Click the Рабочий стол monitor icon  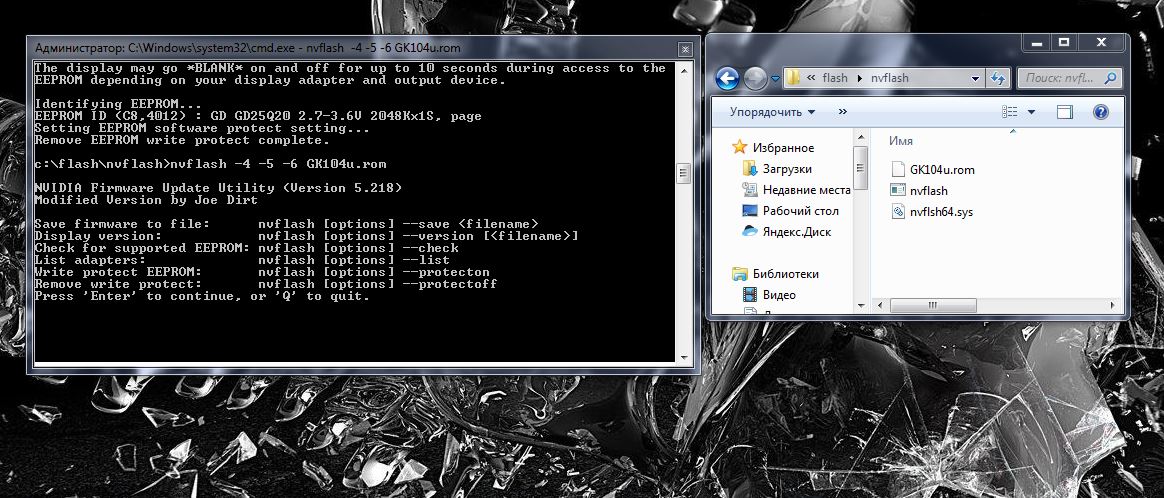tap(750, 211)
